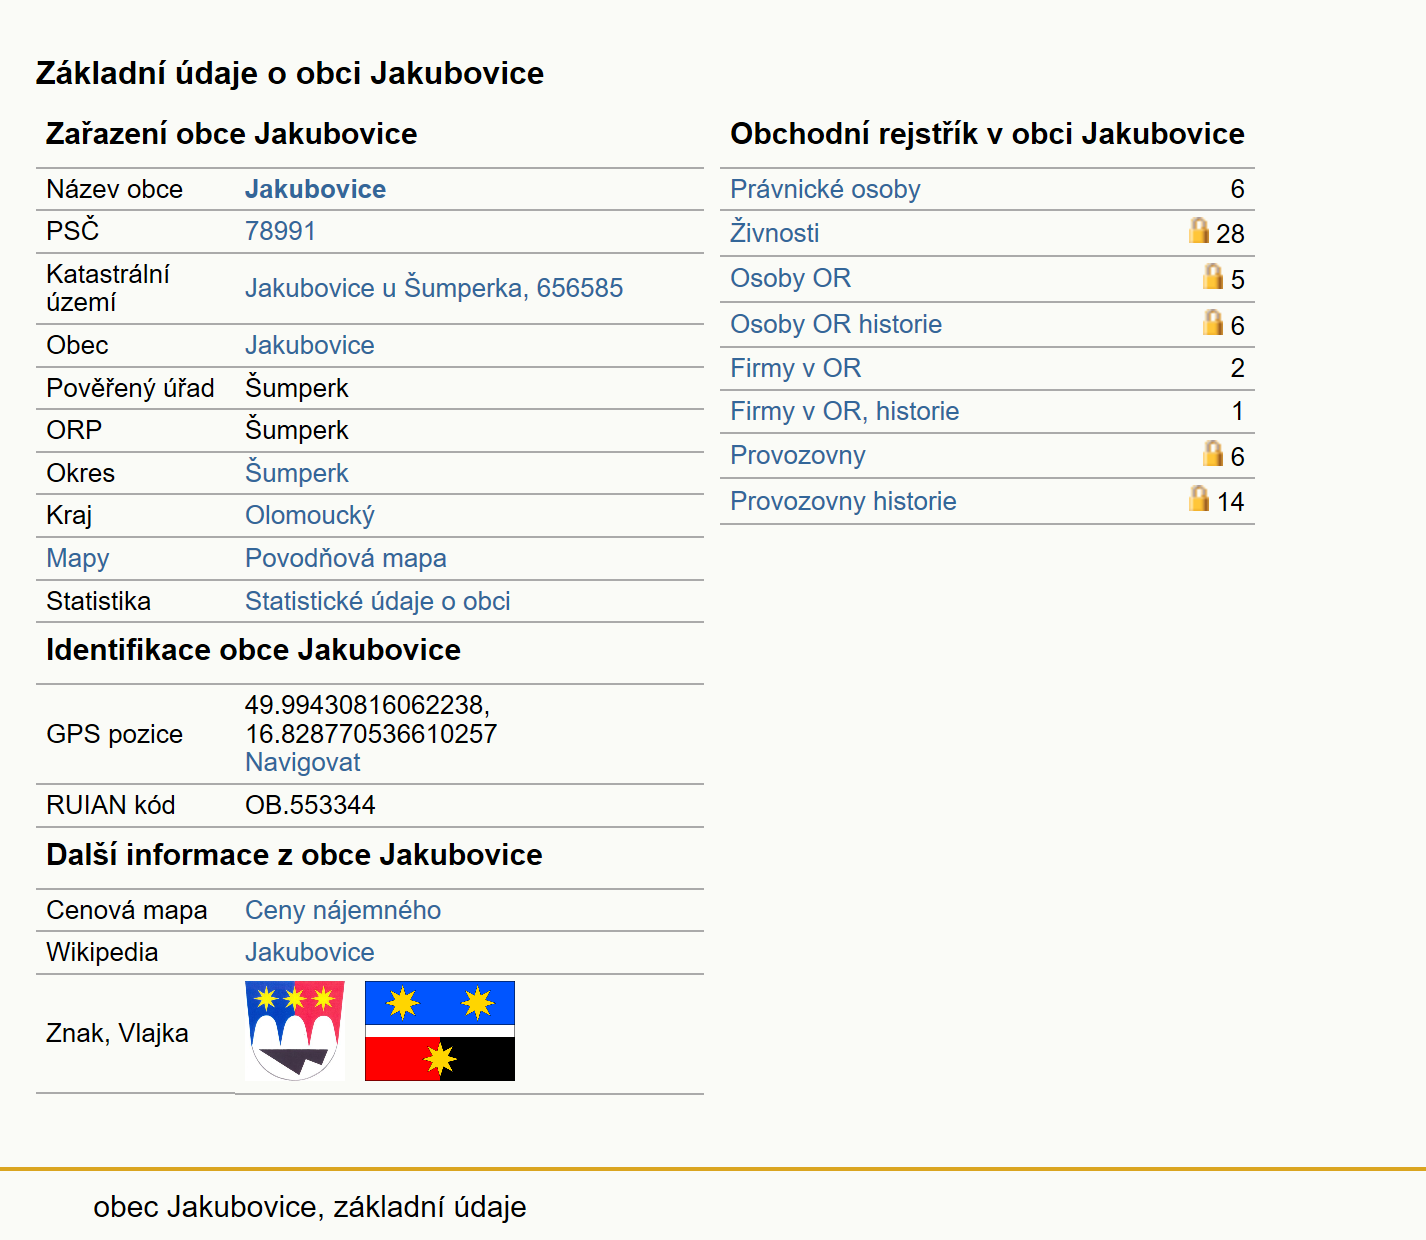Open the Právnické osoby link

(x=825, y=189)
